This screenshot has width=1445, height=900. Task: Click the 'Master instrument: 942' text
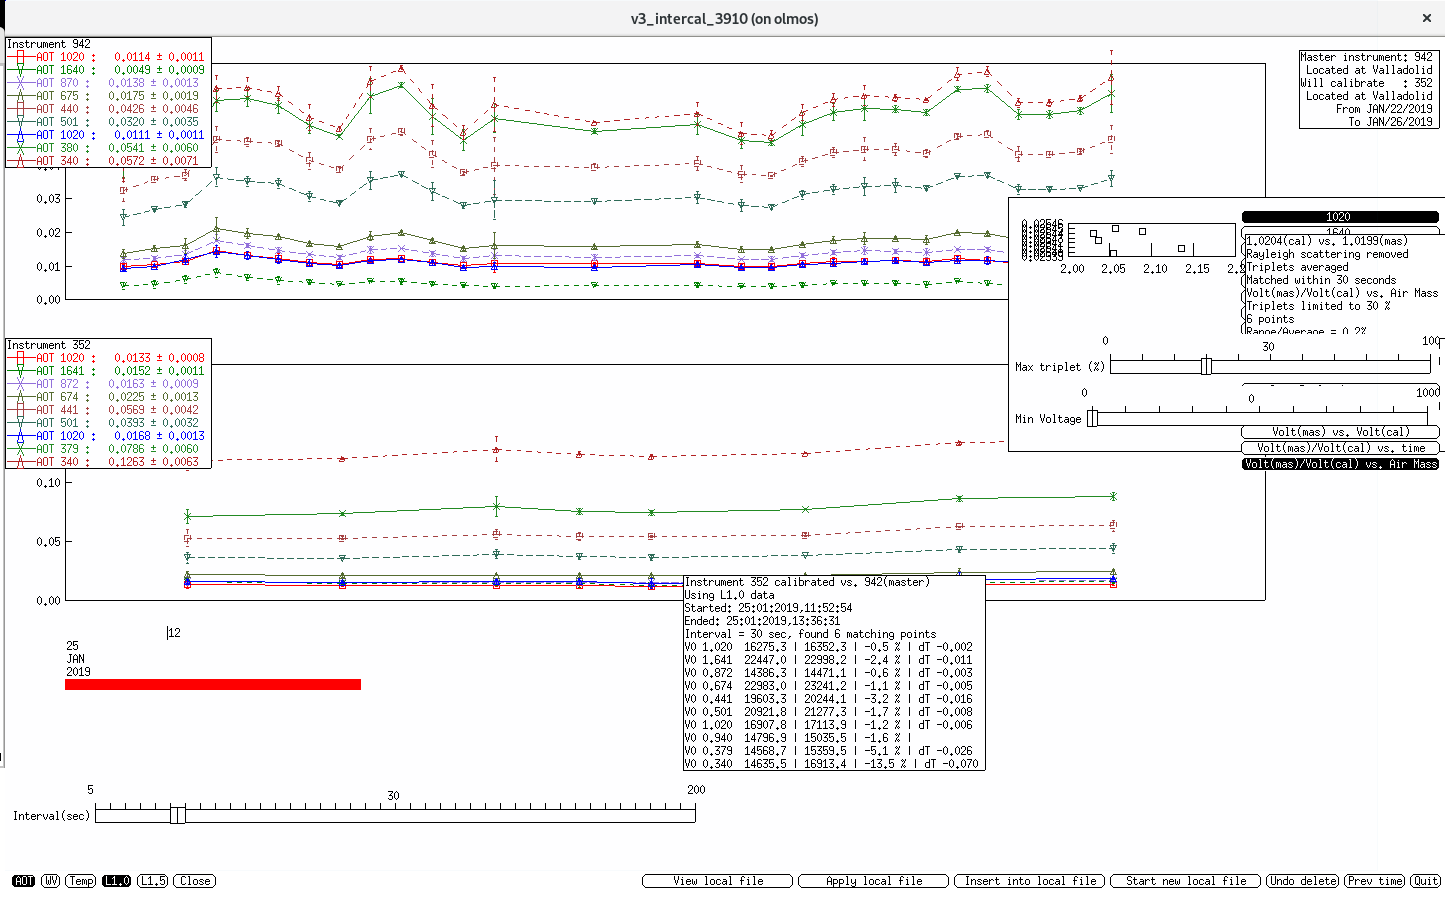[x=1366, y=57]
